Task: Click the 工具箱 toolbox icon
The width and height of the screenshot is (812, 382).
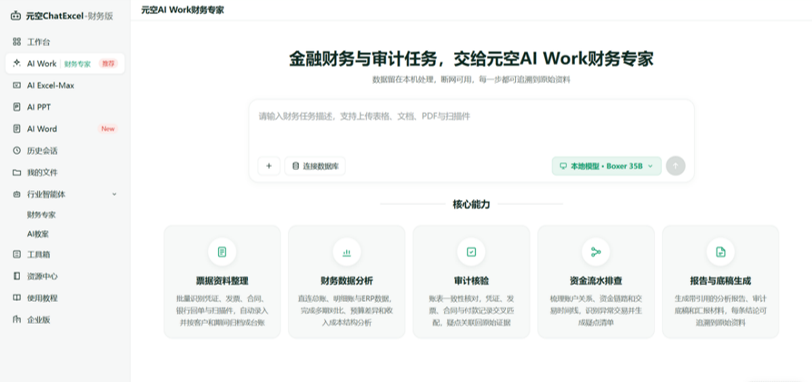Action: pos(17,255)
